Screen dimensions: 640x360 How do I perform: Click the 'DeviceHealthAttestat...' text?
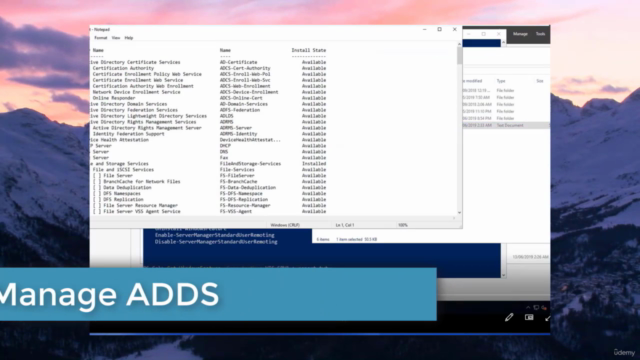(x=250, y=140)
